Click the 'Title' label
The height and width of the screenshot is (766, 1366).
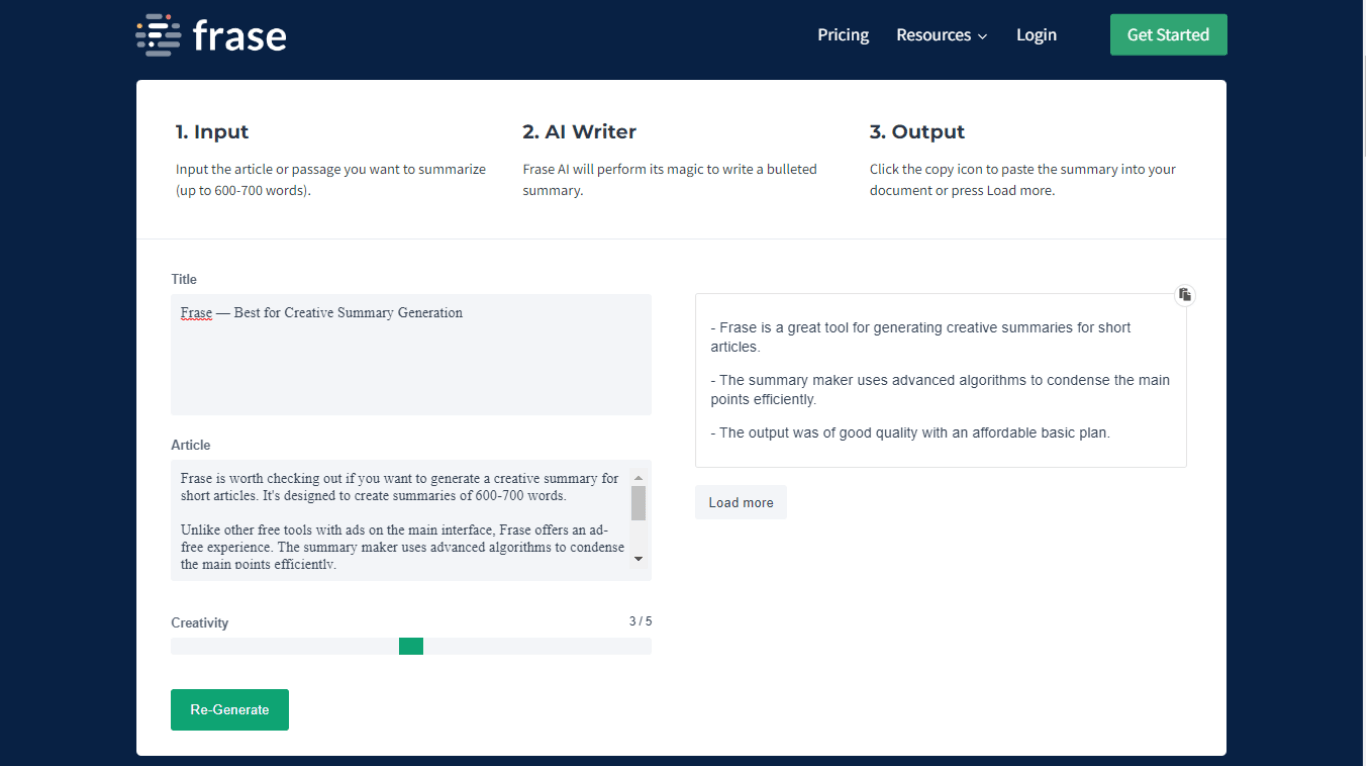pos(184,279)
